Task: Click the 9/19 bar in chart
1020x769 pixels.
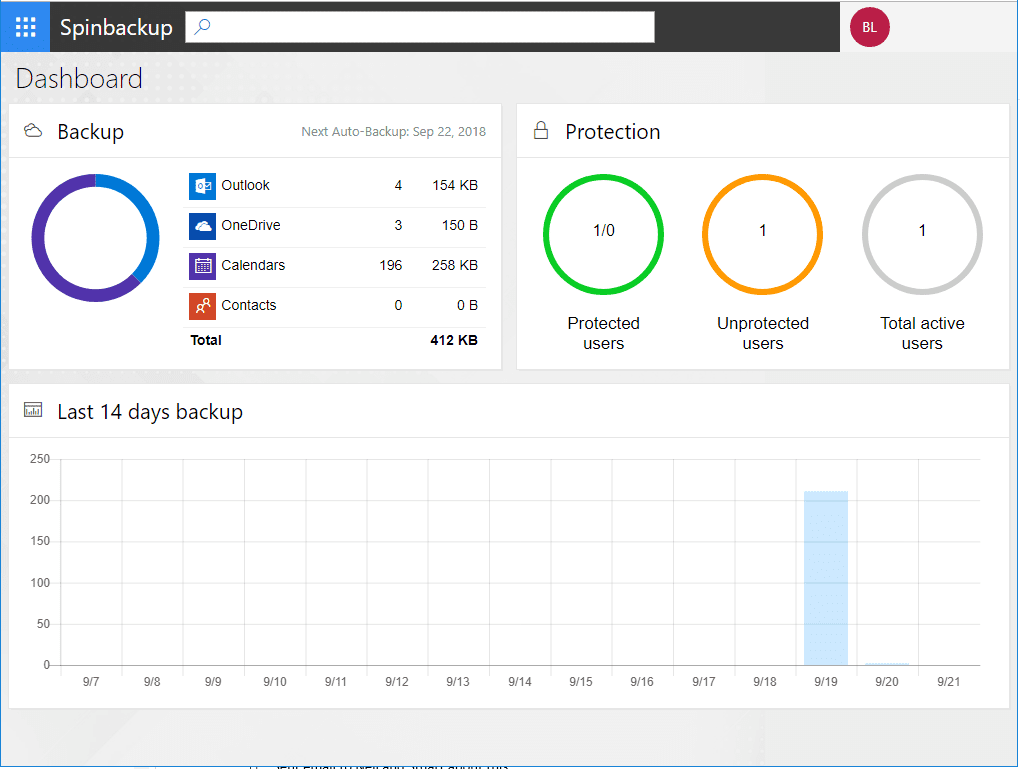Action: (x=826, y=578)
